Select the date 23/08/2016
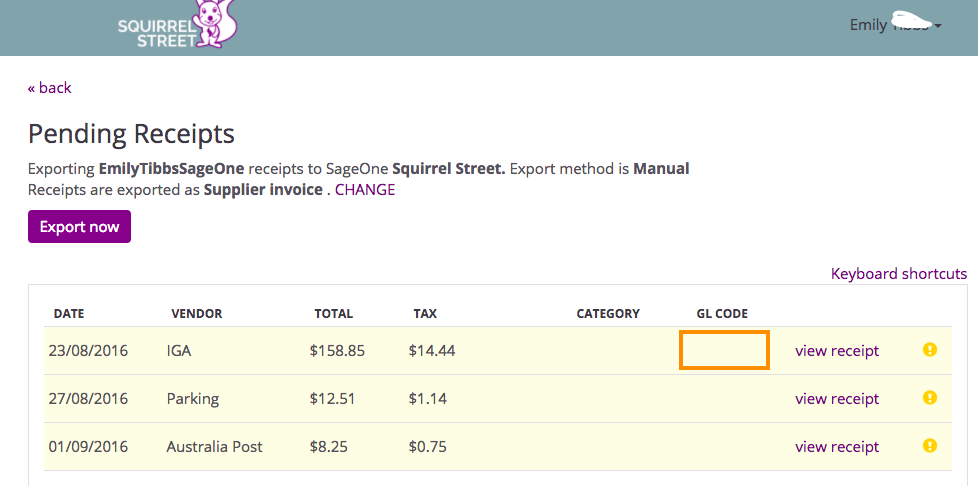978x486 pixels. coord(88,351)
